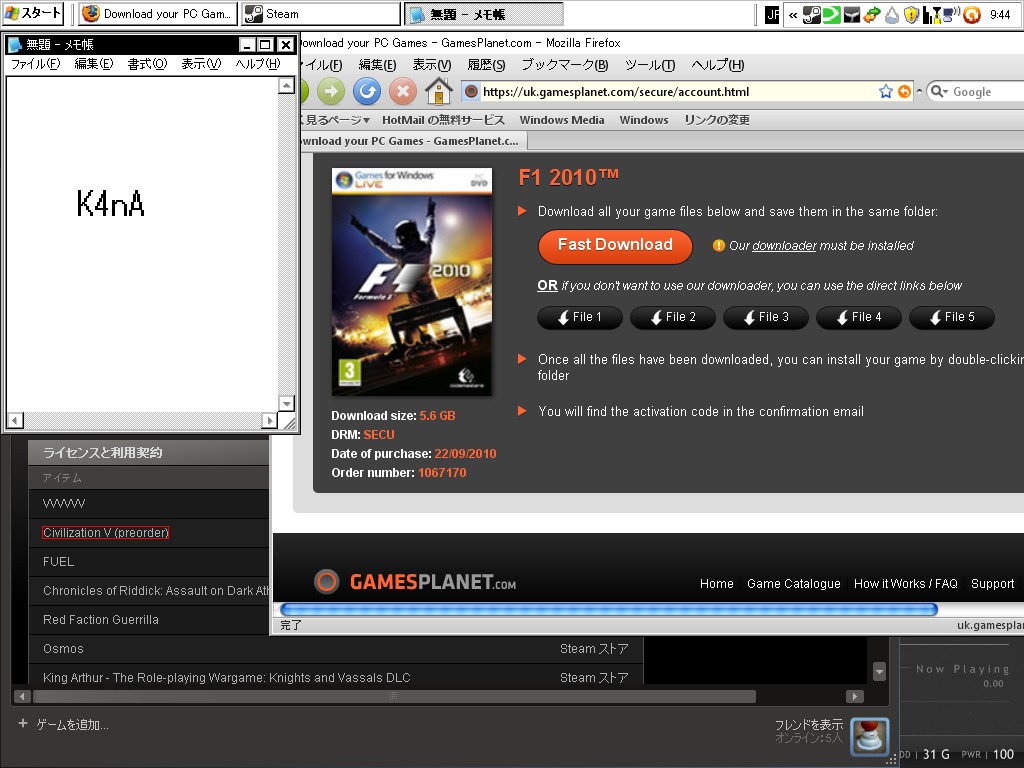The height and width of the screenshot is (768, 1024).
Task: Select the GamesPlanet browser tab
Action: click(413, 141)
